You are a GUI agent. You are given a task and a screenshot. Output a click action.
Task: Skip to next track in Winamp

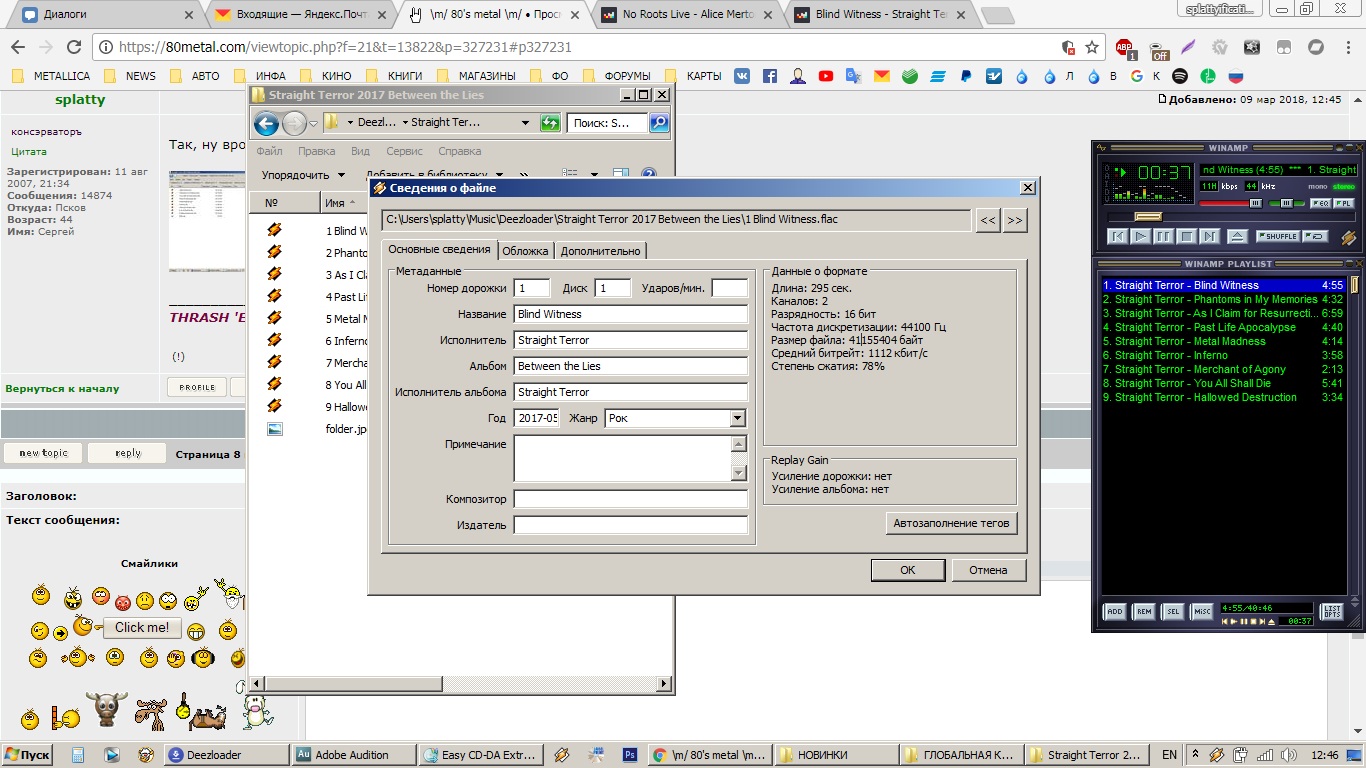pyautogui.click(x=1210, y=236)
